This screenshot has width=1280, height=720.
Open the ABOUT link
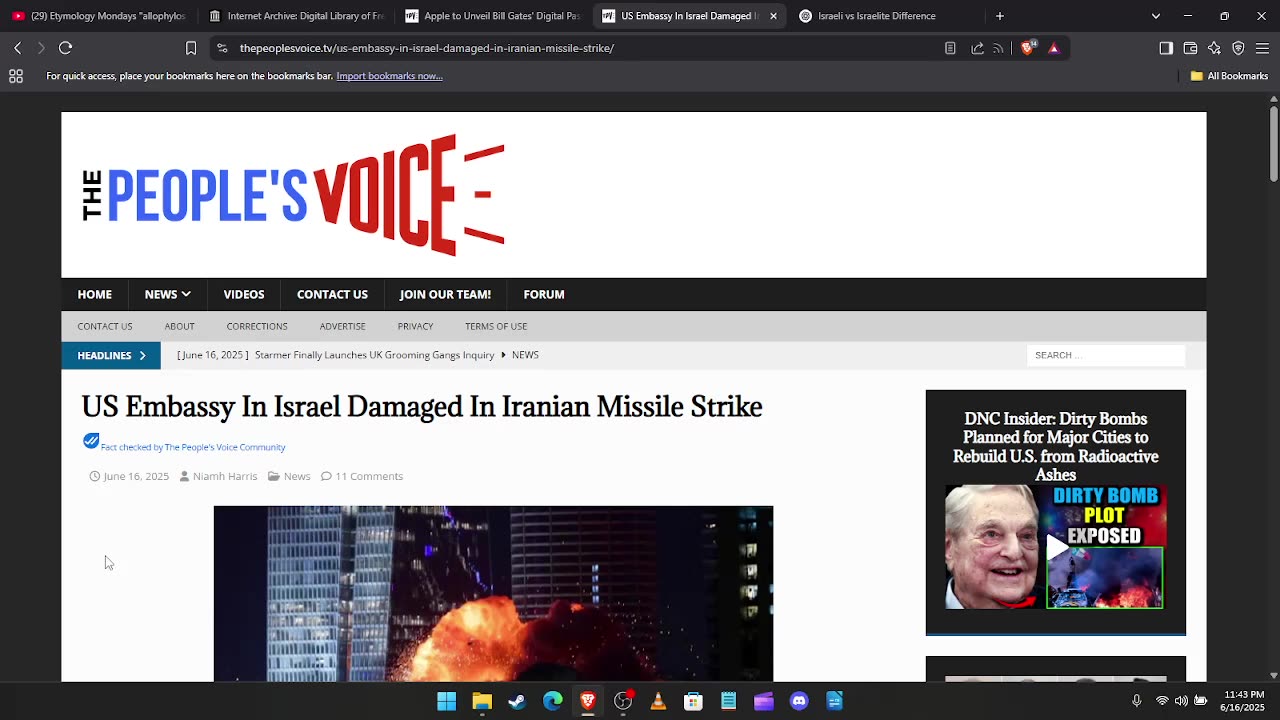coord(179,326)
